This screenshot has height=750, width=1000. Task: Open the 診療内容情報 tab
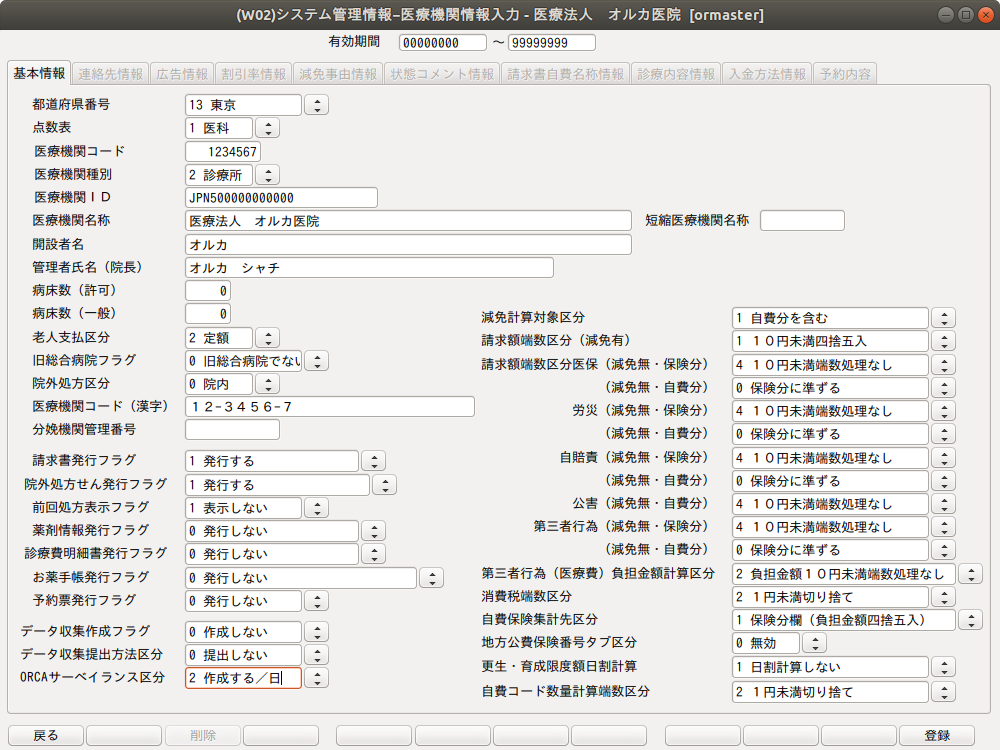click(676, 74)
